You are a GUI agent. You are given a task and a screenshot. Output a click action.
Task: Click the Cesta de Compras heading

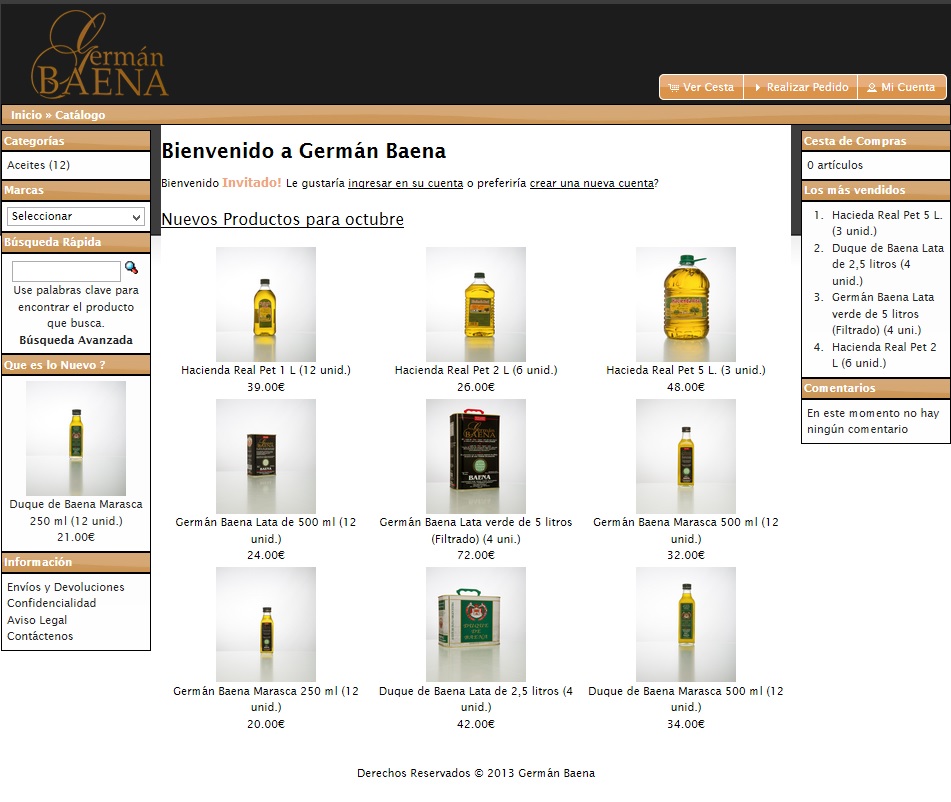pyautogui.click(x=855, y=141)
